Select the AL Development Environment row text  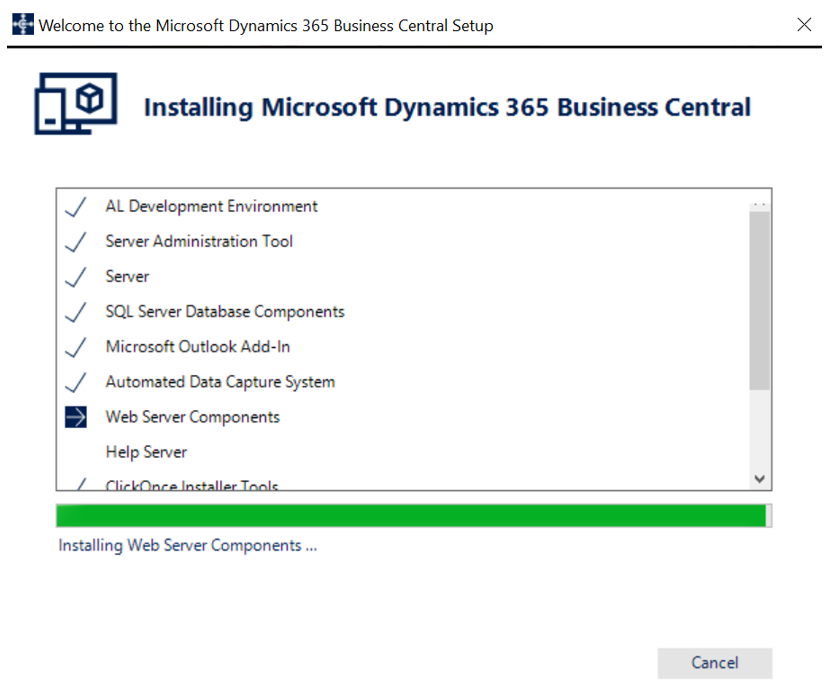[x=211, y=206]
